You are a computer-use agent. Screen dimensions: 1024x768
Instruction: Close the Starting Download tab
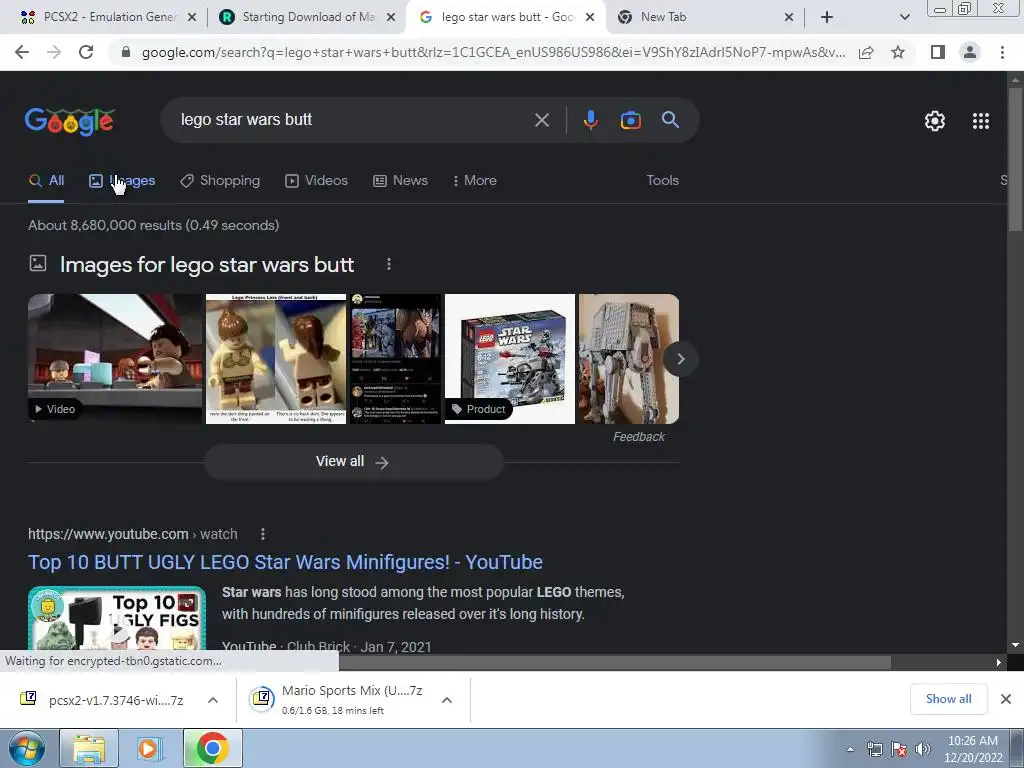pos(391,18)
